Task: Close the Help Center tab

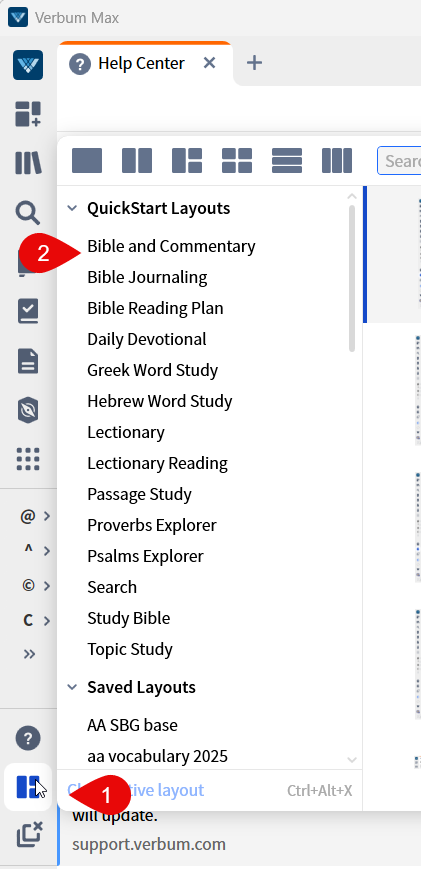Action: click(209, 63)
